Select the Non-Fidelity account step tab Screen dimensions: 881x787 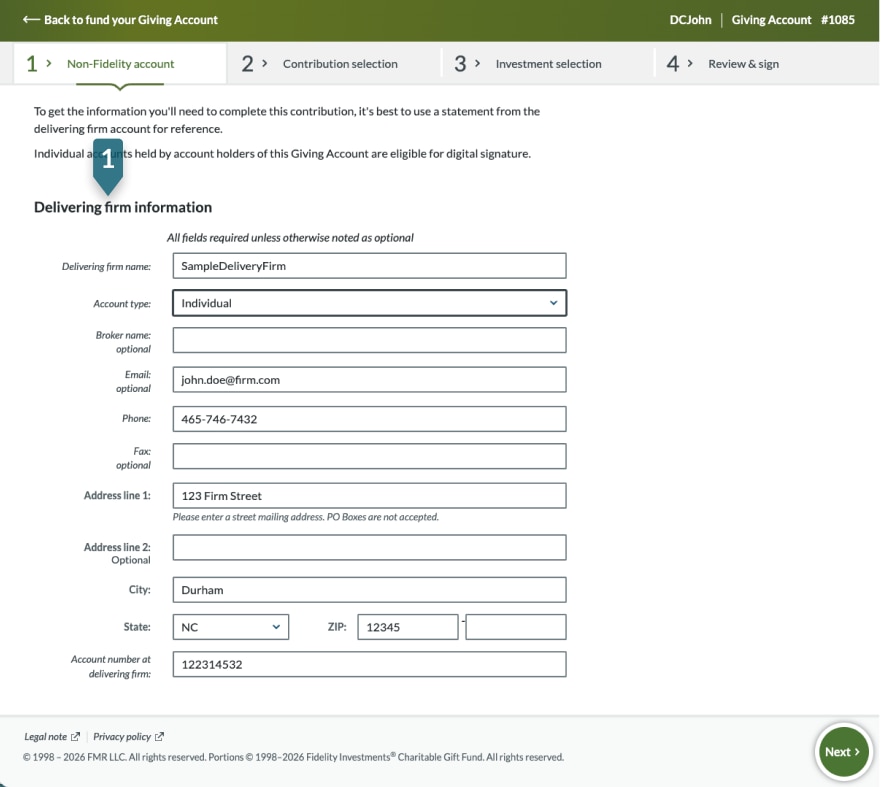point(120,63)
